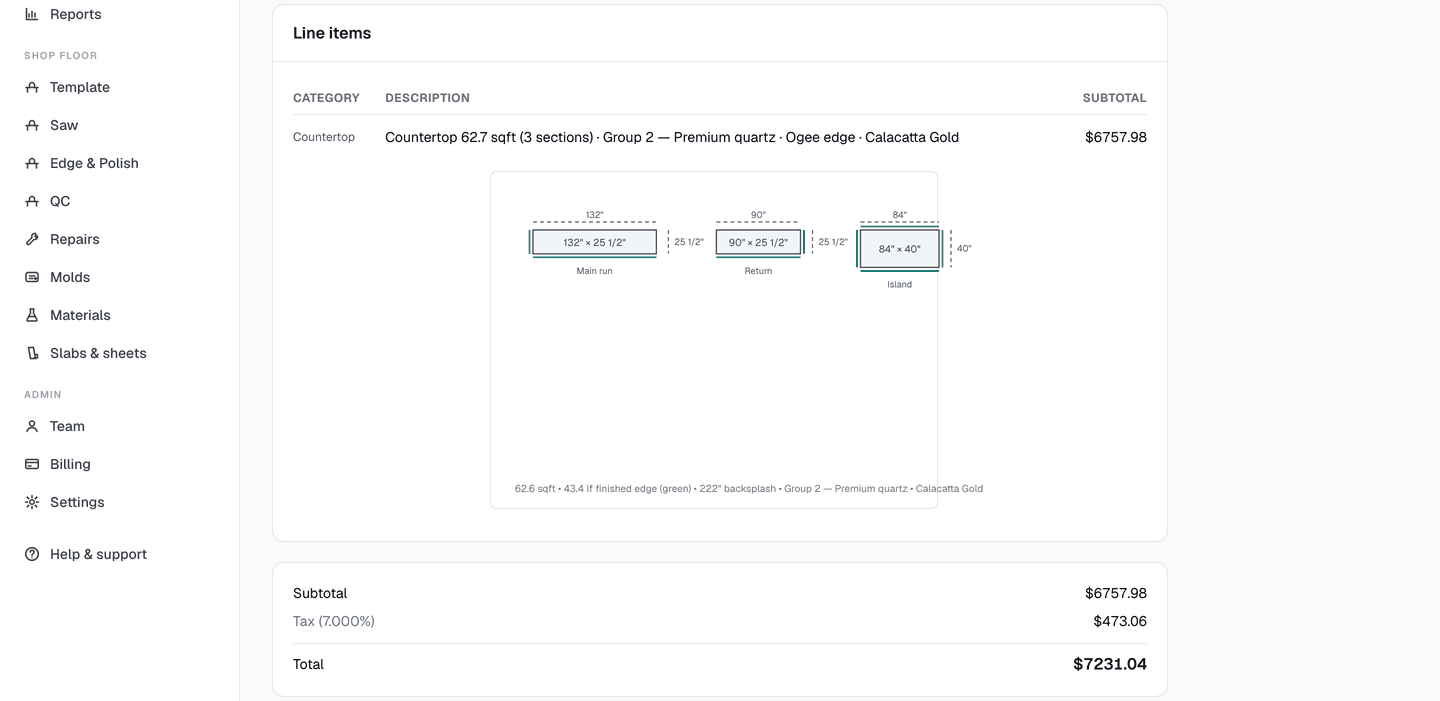
Task: Open Reports via its chart icon
Action: coord(32,14)
